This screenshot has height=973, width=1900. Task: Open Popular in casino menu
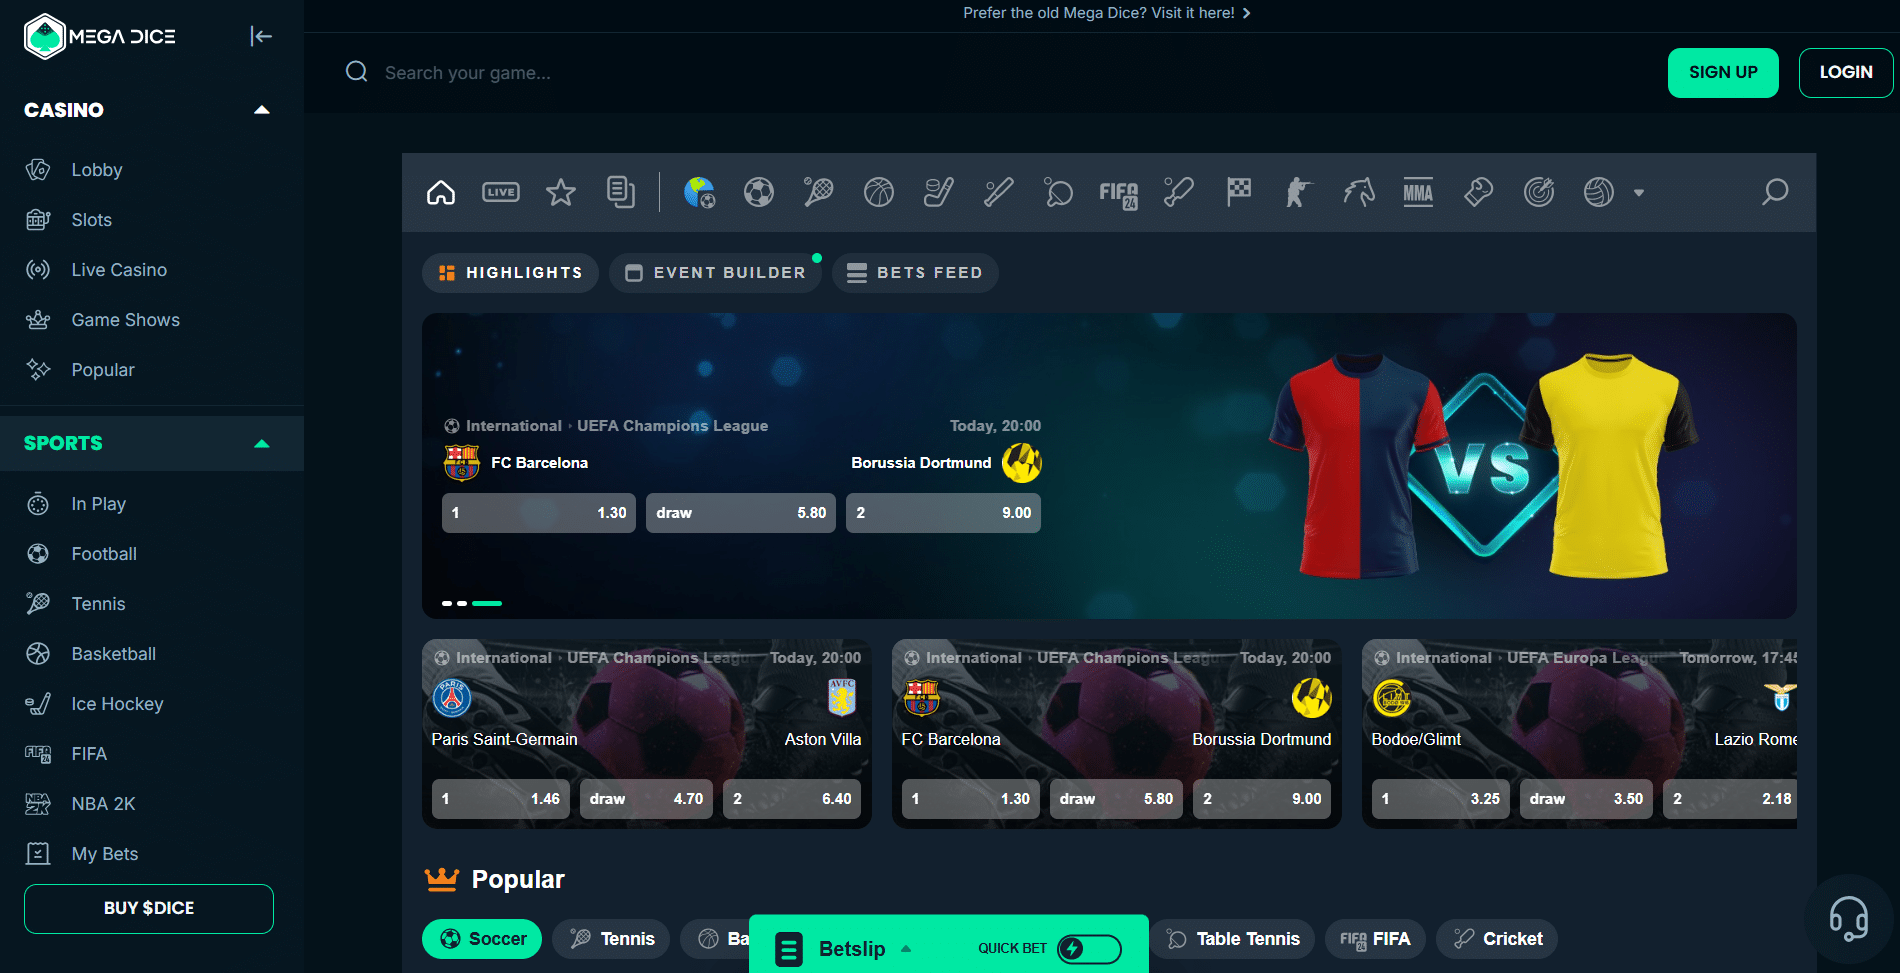point(103,370)
